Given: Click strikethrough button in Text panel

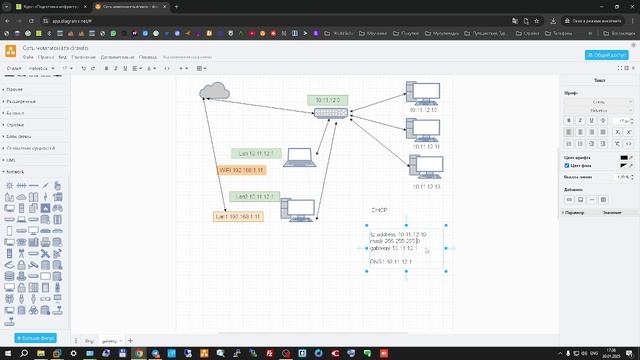Looking at the screenshot, I should point(603,120).
